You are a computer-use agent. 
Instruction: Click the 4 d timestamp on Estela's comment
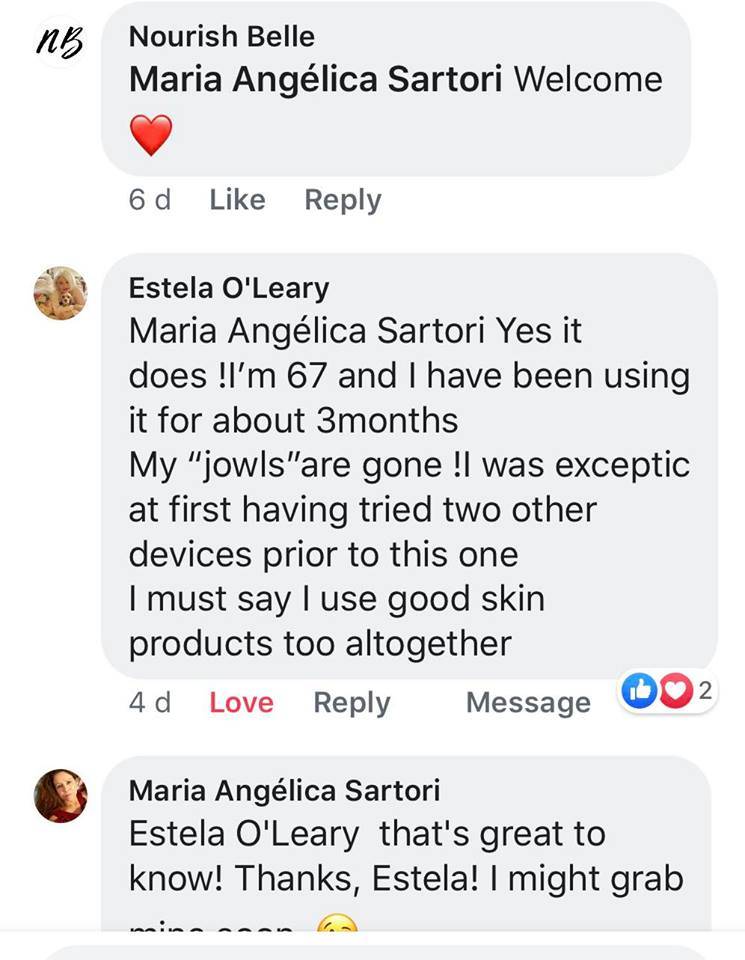[149, 702]
